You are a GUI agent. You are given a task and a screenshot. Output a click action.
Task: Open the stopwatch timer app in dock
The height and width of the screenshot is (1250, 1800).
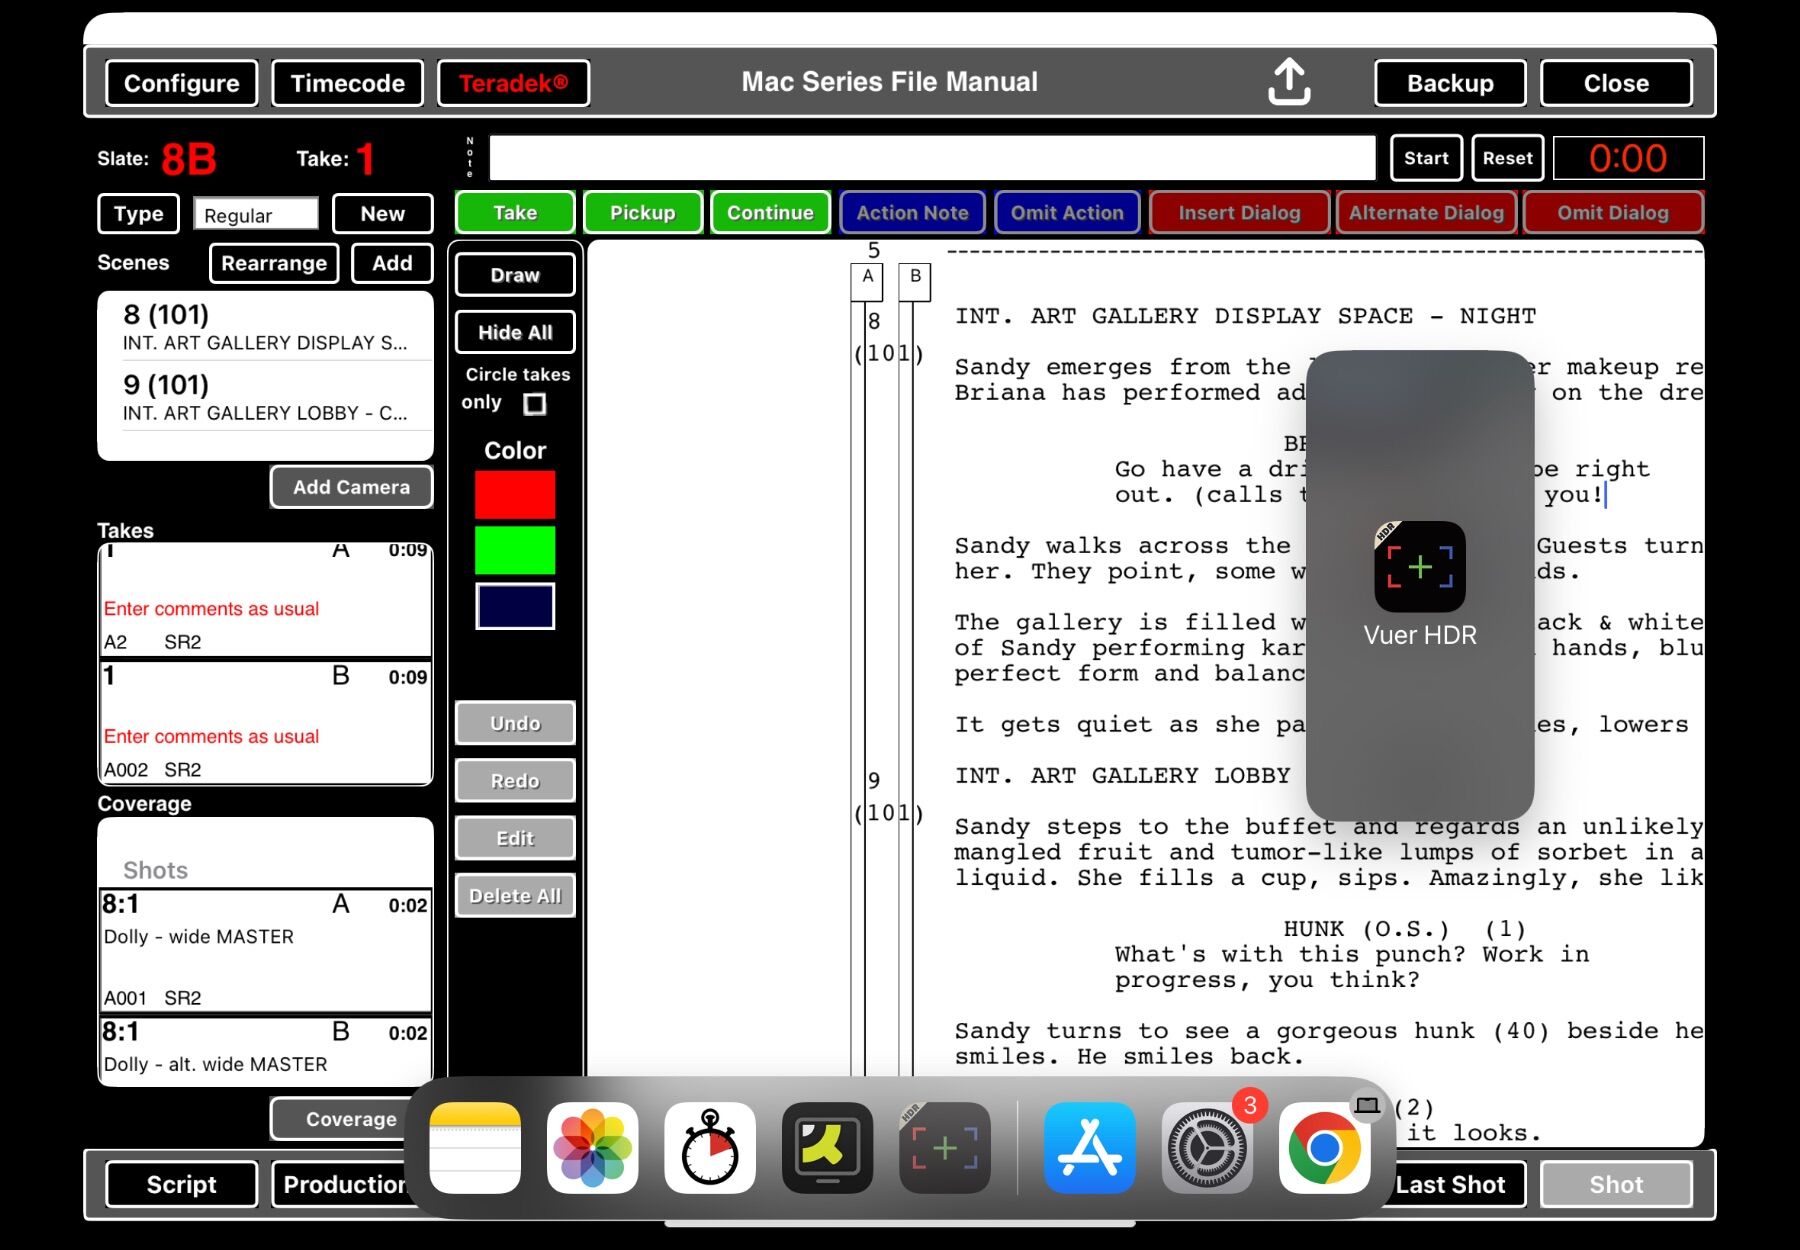[710, 1148]
